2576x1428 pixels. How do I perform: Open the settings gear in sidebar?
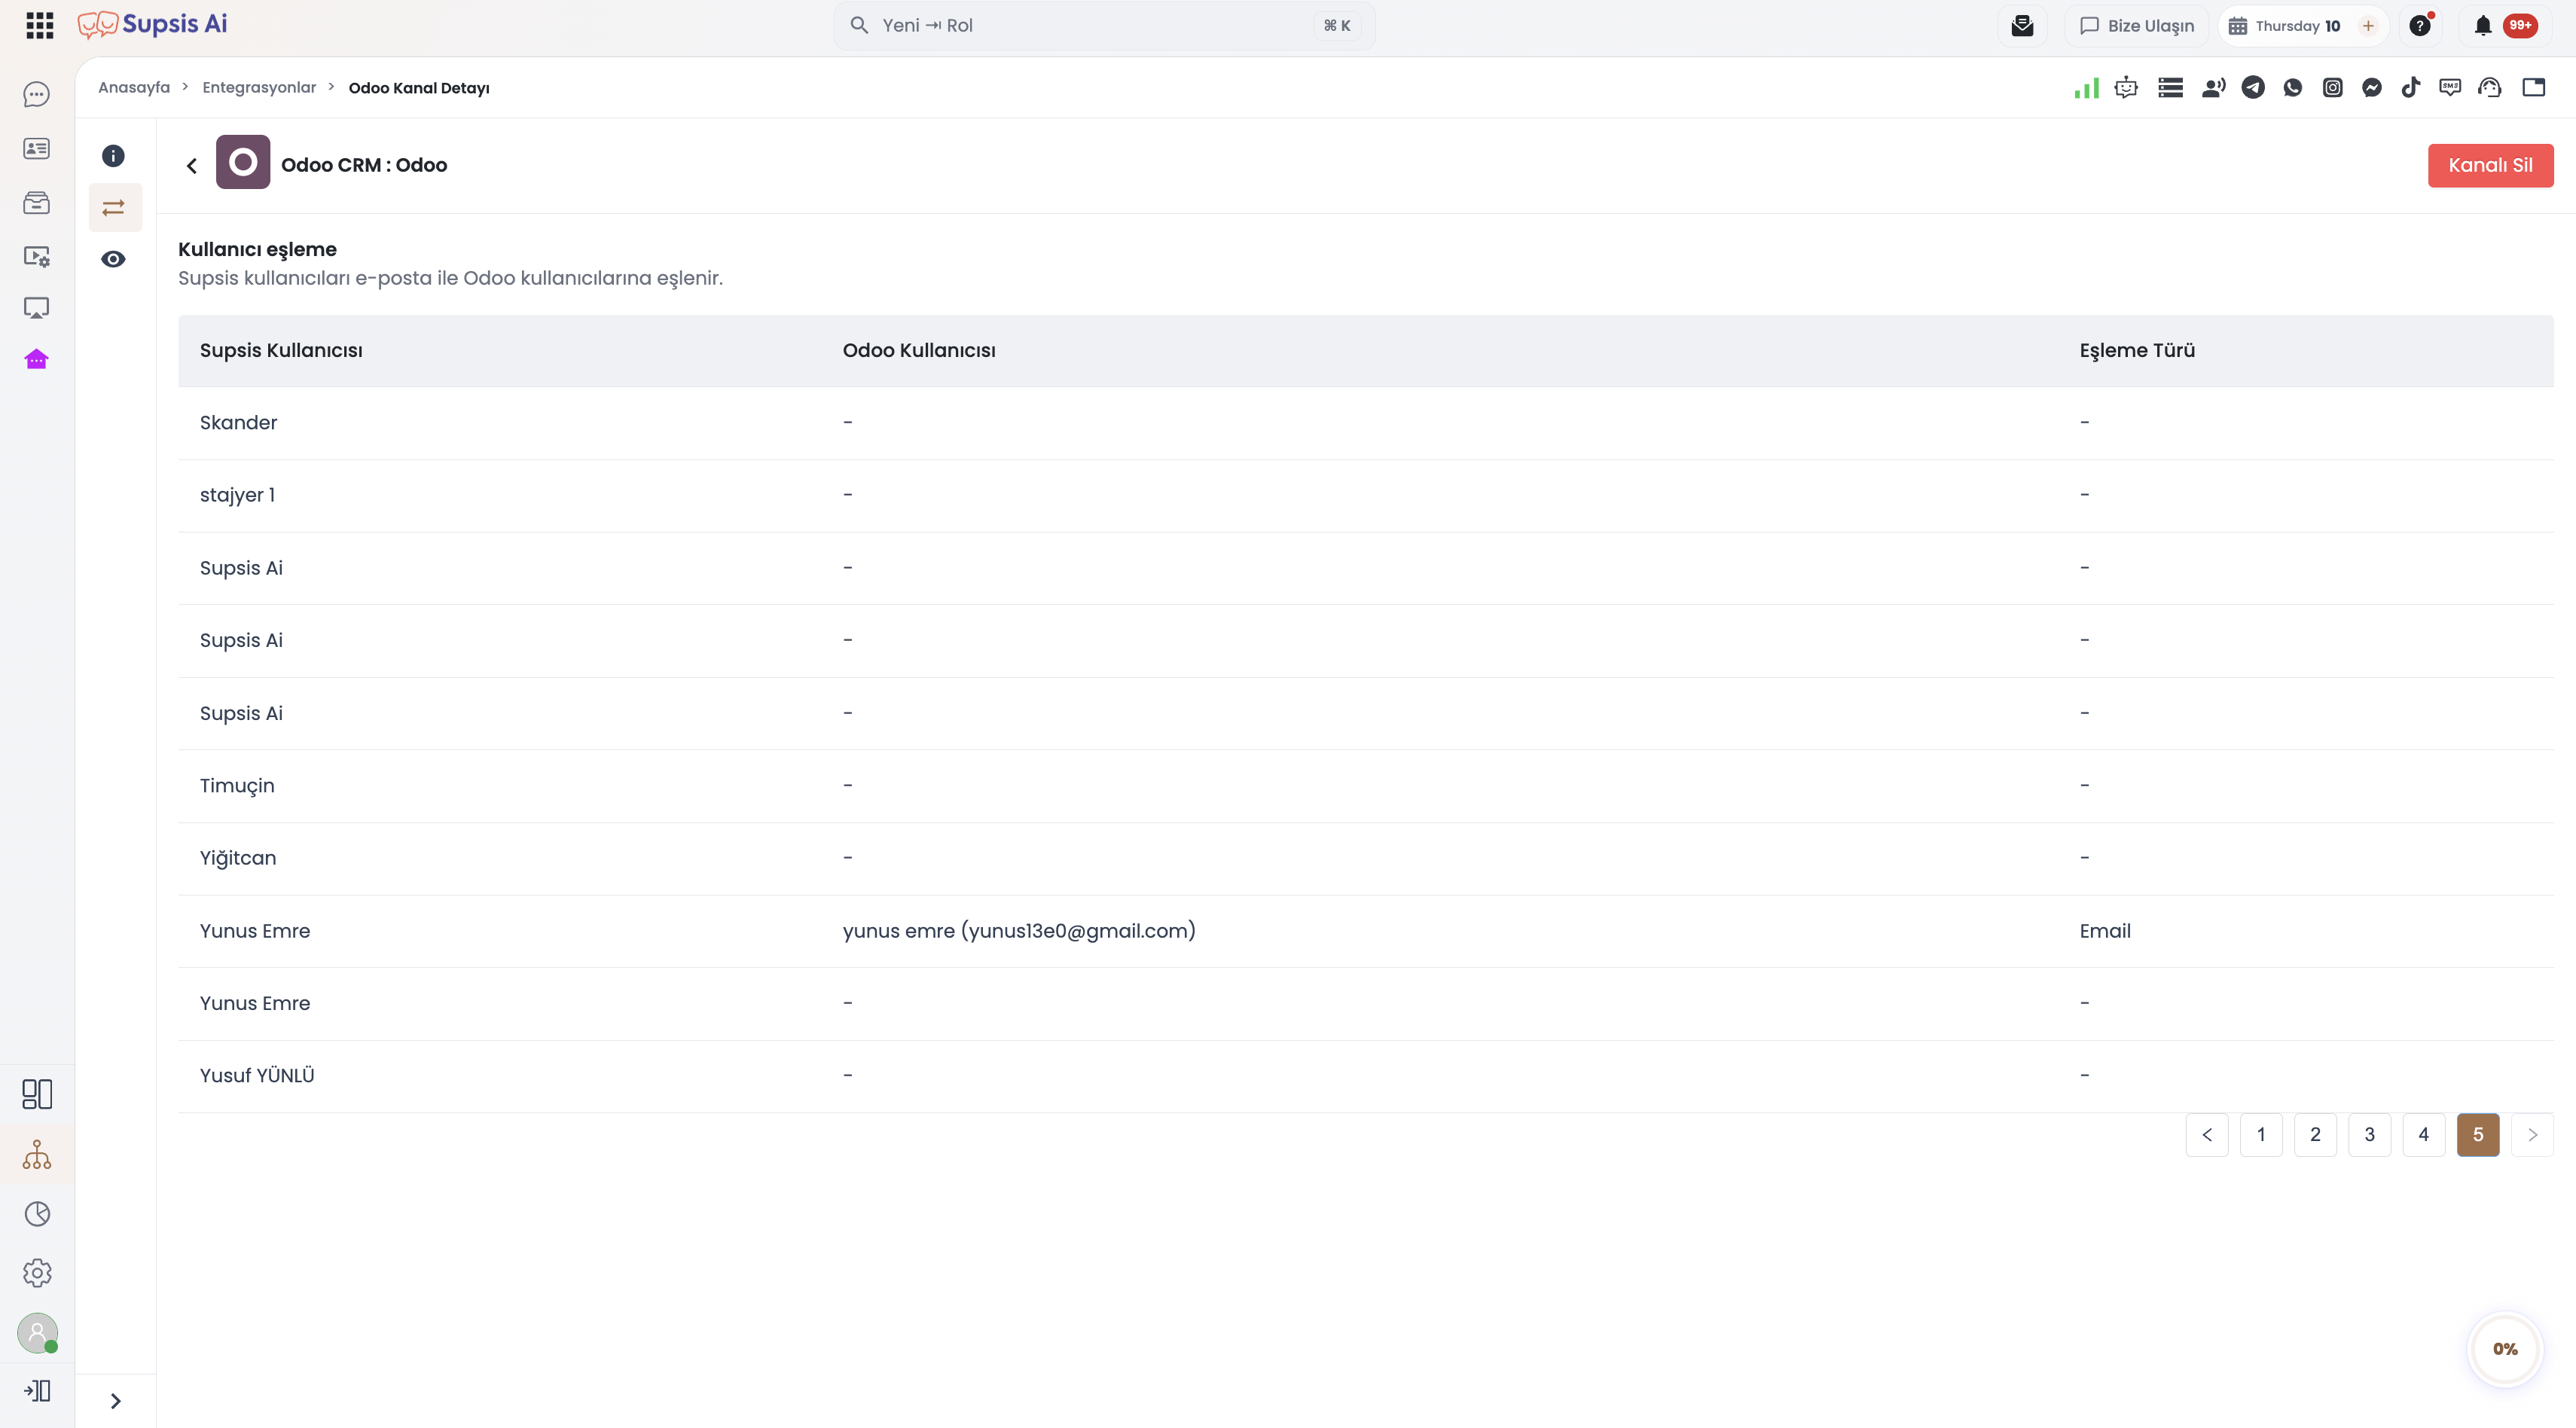pyautogui.click(x=37, y=1273)
